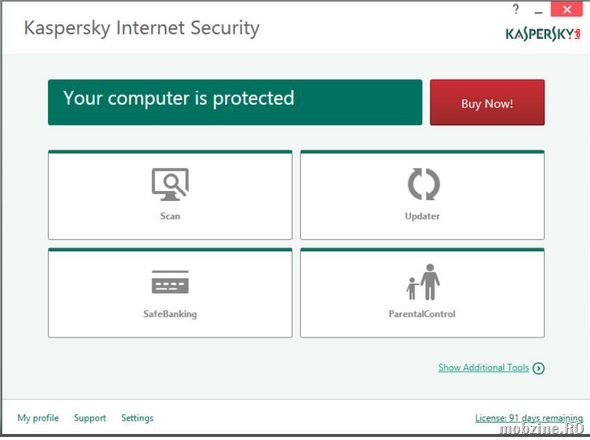
Task: Click the Scan monitor magnifier icon
Action: (170, 184)
